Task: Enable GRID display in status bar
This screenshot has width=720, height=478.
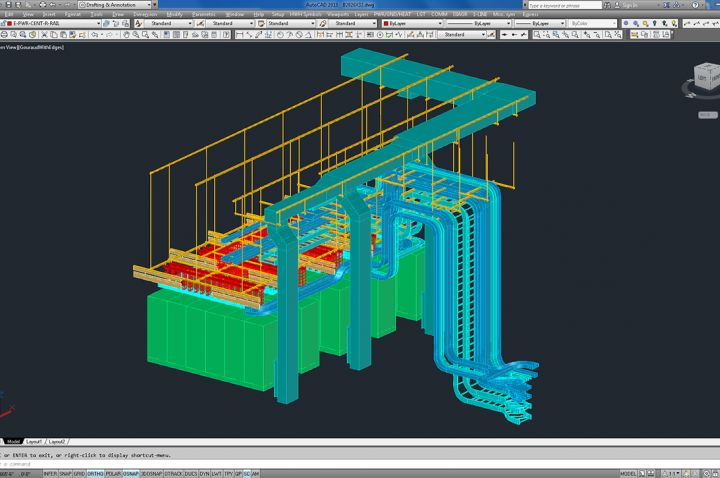Action: tap(78, 473)
